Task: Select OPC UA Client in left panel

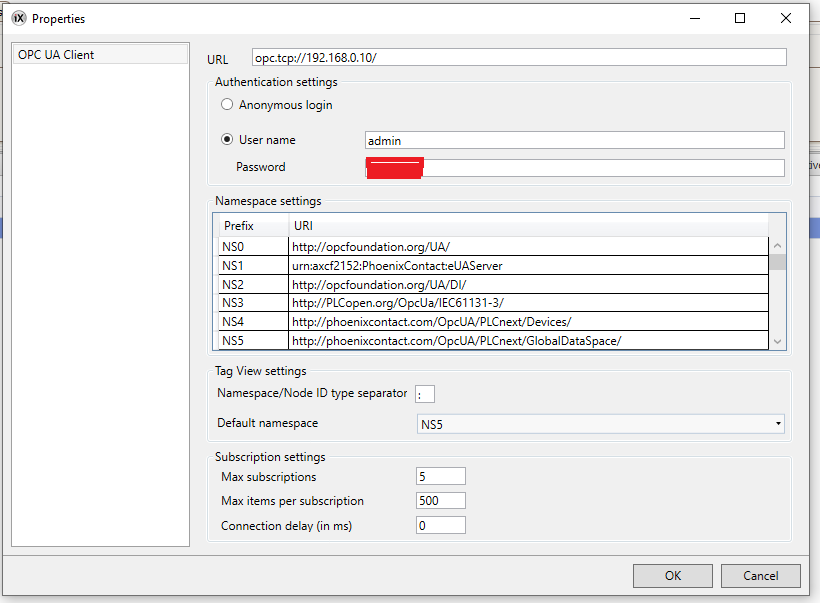Action: pyautogui.click(x=99, y=55)
